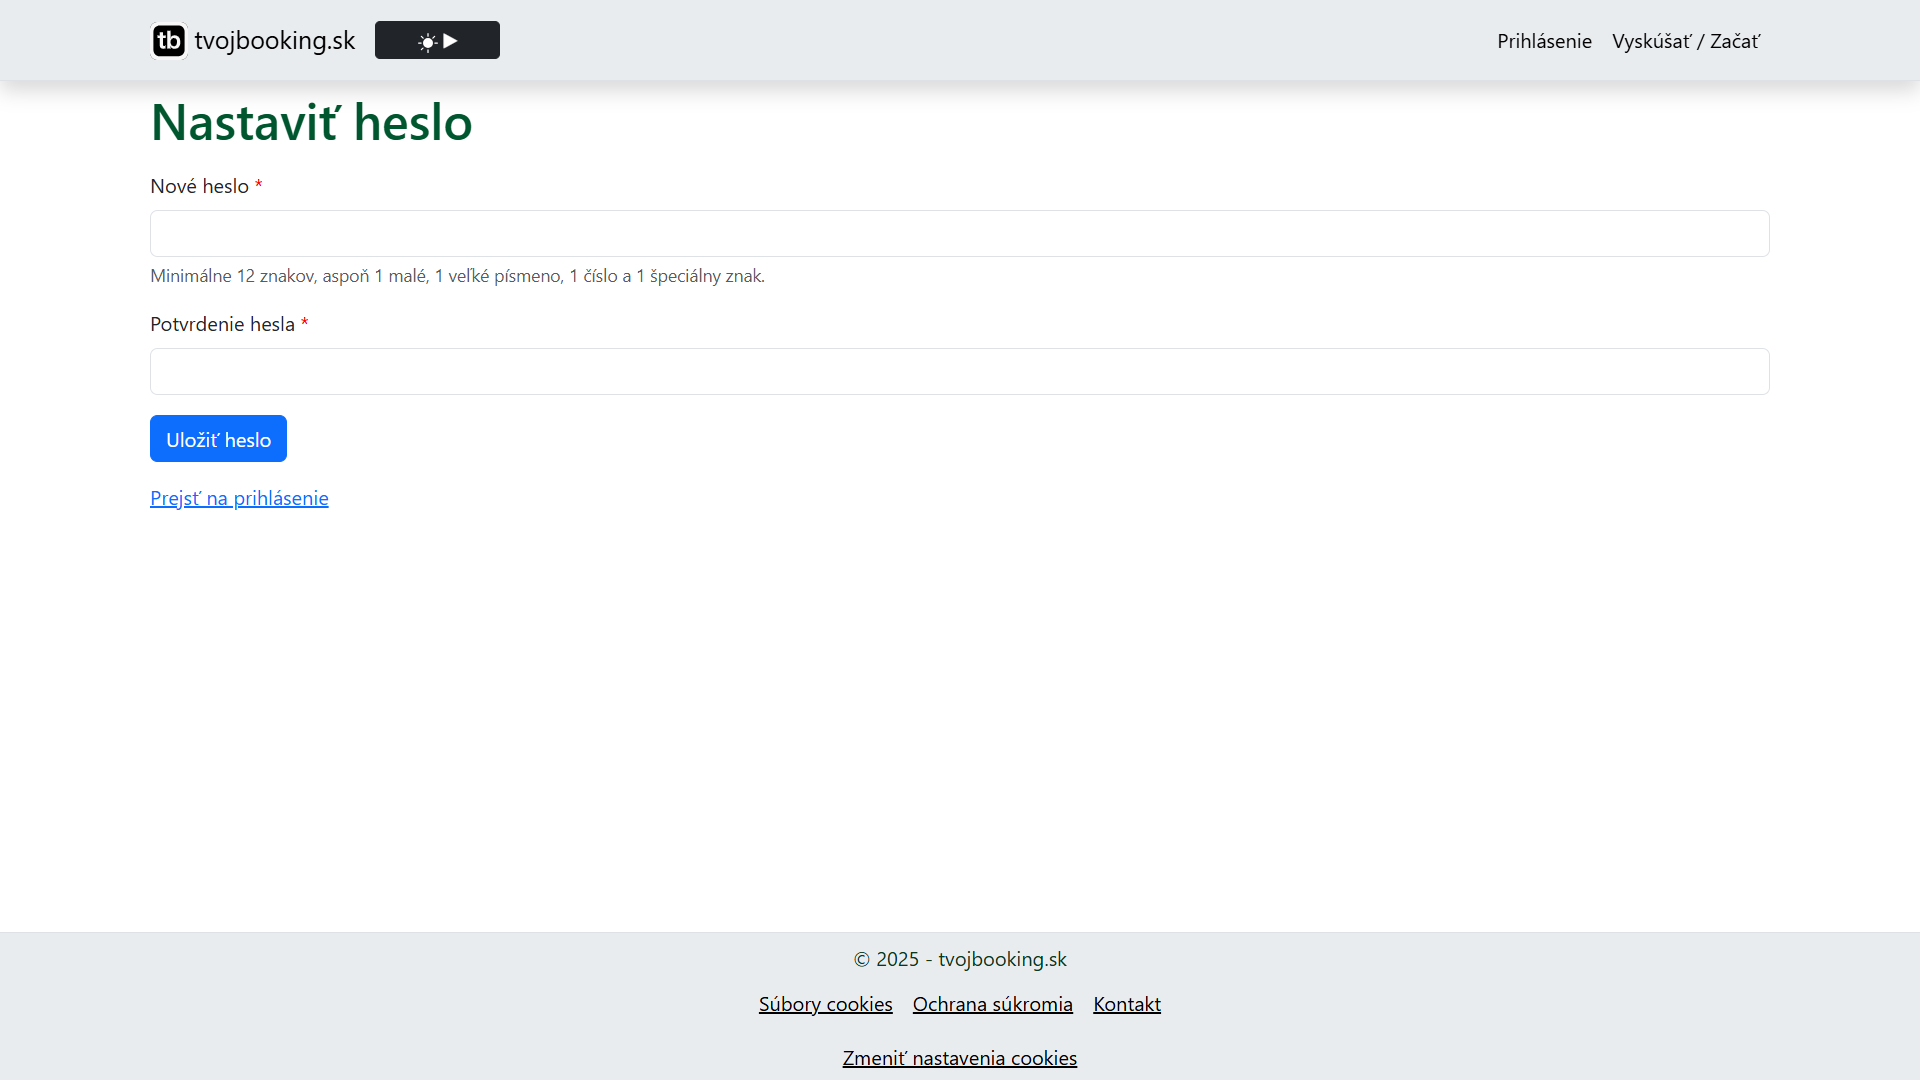
Task: Click Zmeniť nastavenia cookies link
Action: coord(959,1058)
